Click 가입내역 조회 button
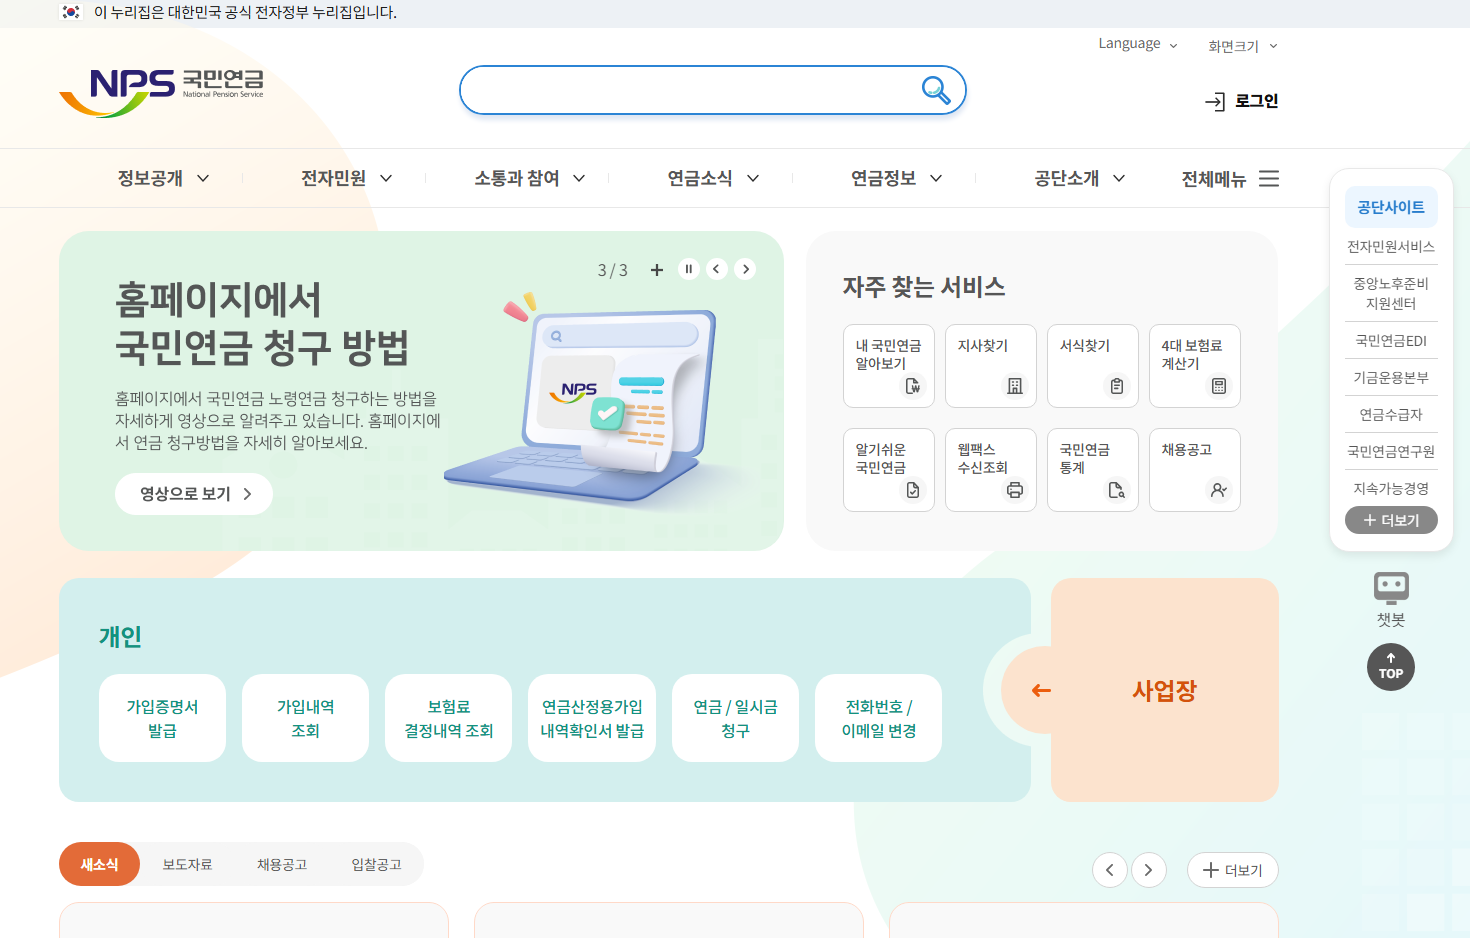The width and height of the screenshot is (1470, 938). pos(305,718)
